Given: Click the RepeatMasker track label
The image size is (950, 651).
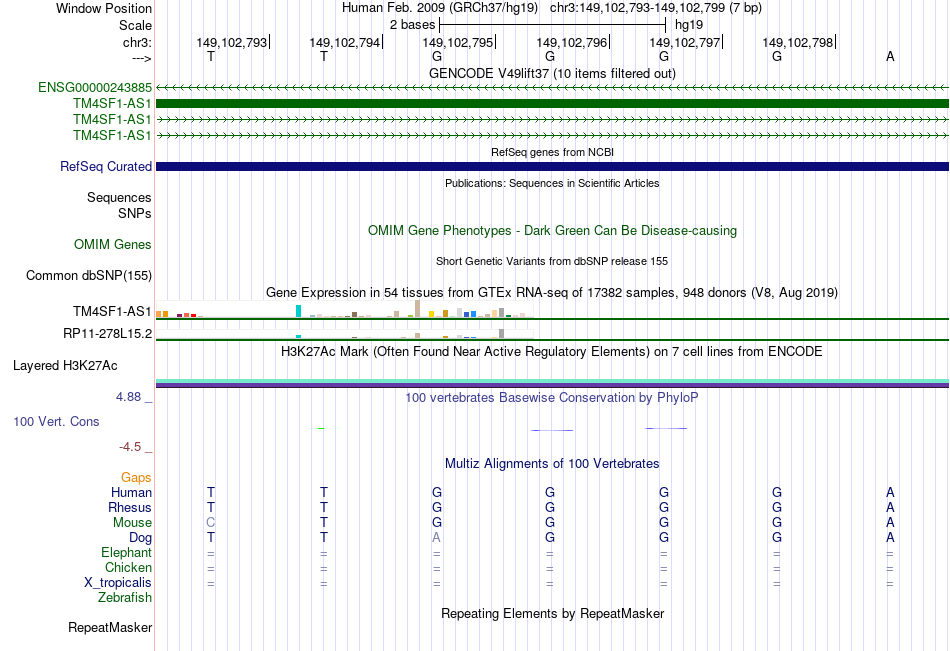Looking at the screenshot, I should tap(110, 627).
